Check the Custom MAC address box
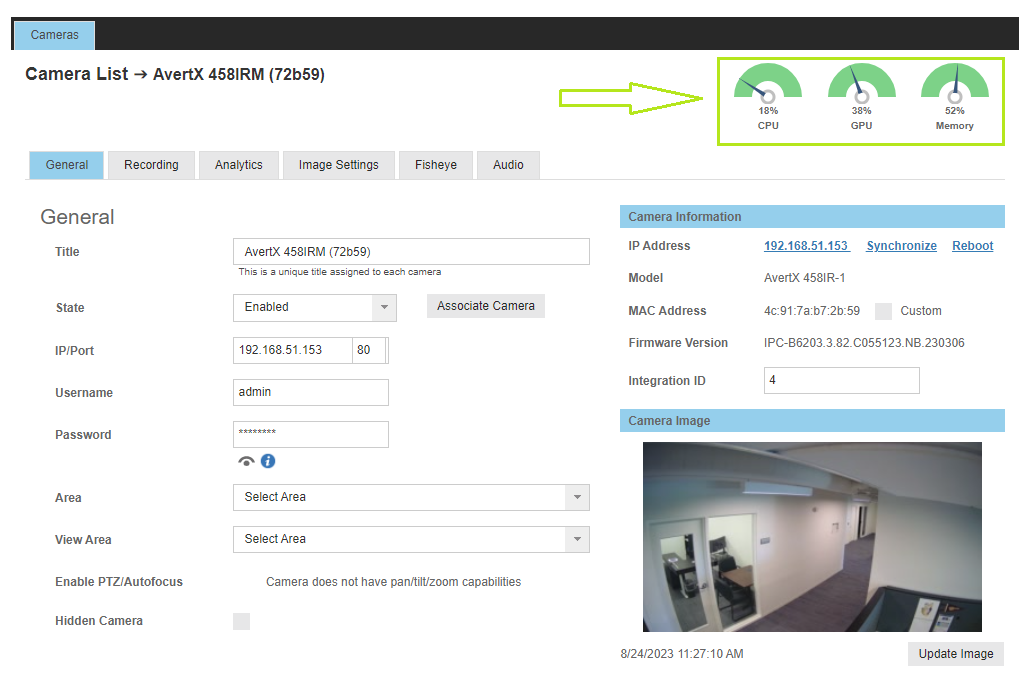The image size is (1027, 686). 883,311
